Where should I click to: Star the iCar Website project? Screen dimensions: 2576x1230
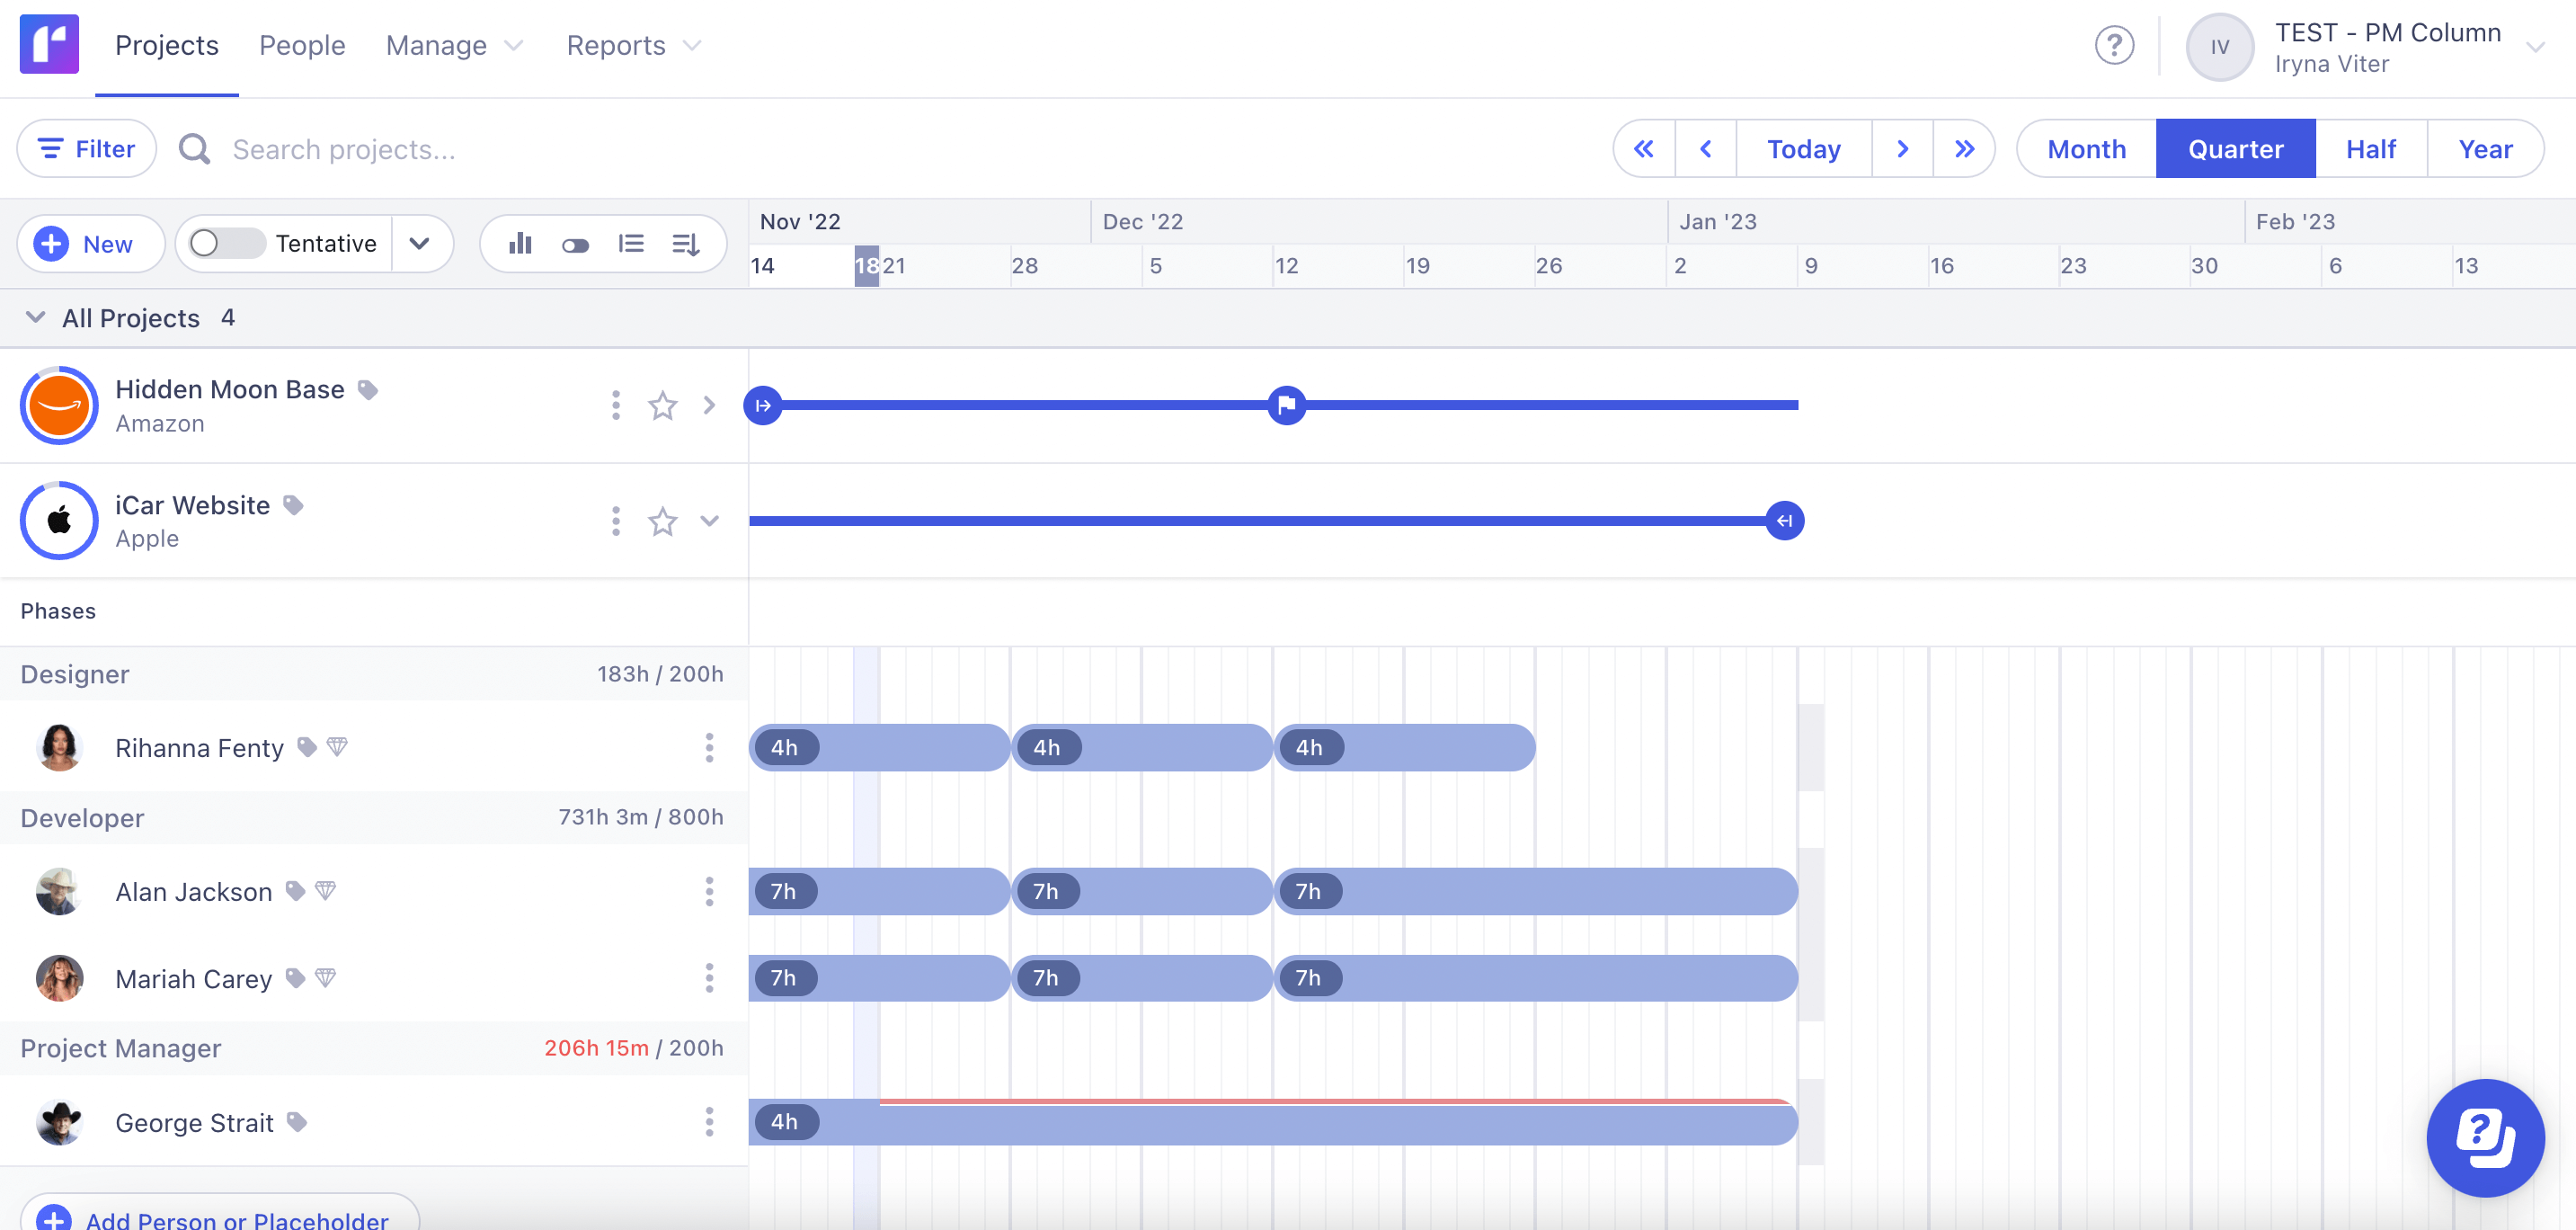pos(662,521)
